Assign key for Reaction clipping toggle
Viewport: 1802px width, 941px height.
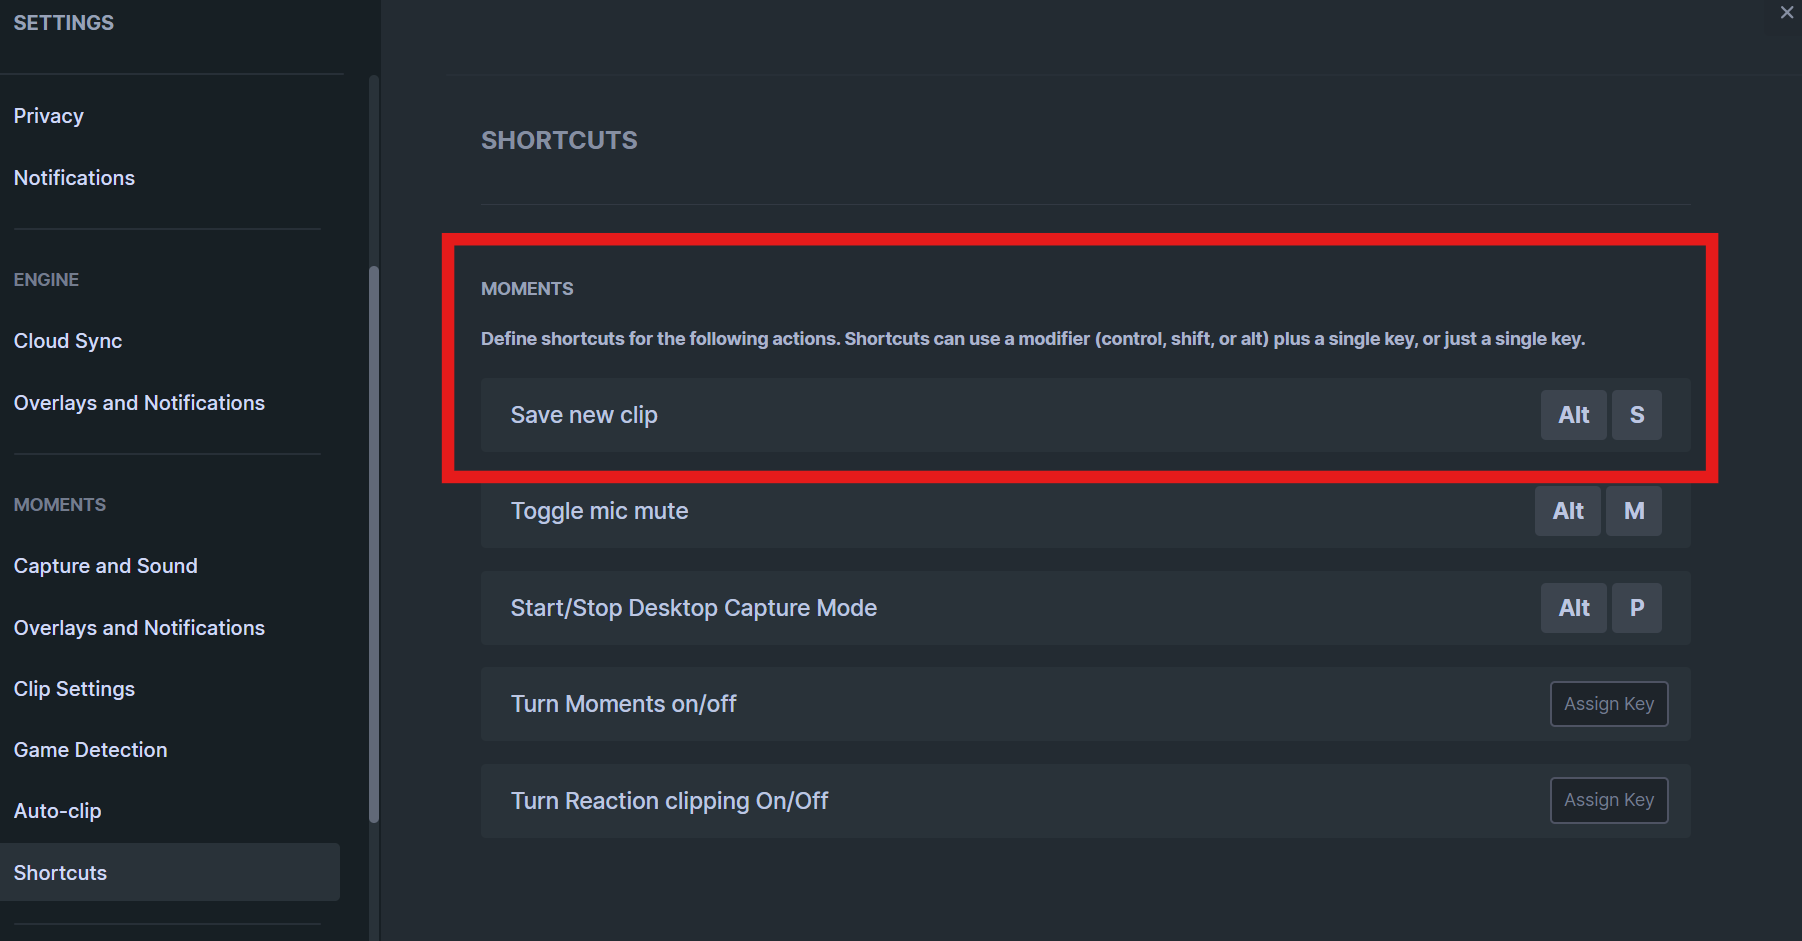(1608, 801)
